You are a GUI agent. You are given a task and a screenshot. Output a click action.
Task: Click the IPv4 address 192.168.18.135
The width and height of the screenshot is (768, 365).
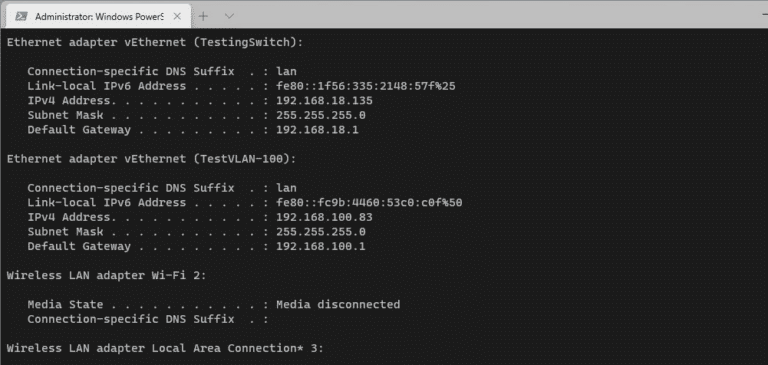(x=324, y=101)
